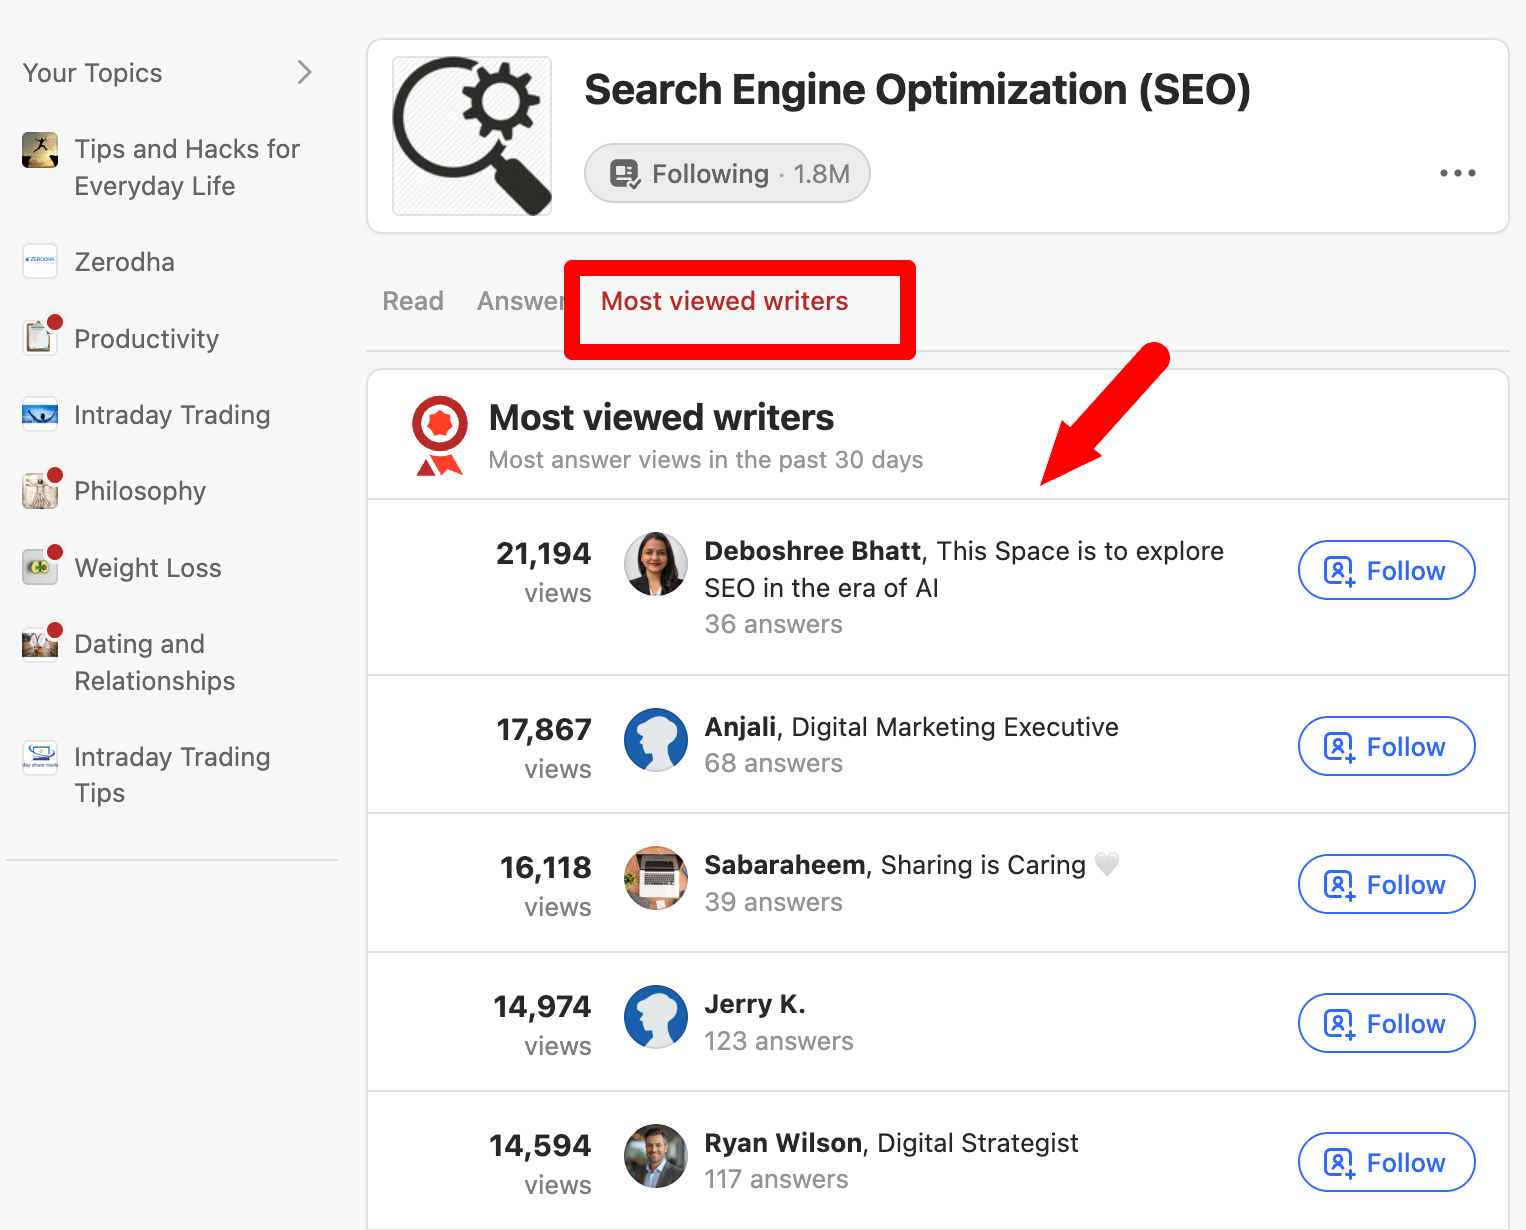Open Deboshree Bhatt's profile photo
The image size is (1526, 1230).
click(x=656, y=564)
